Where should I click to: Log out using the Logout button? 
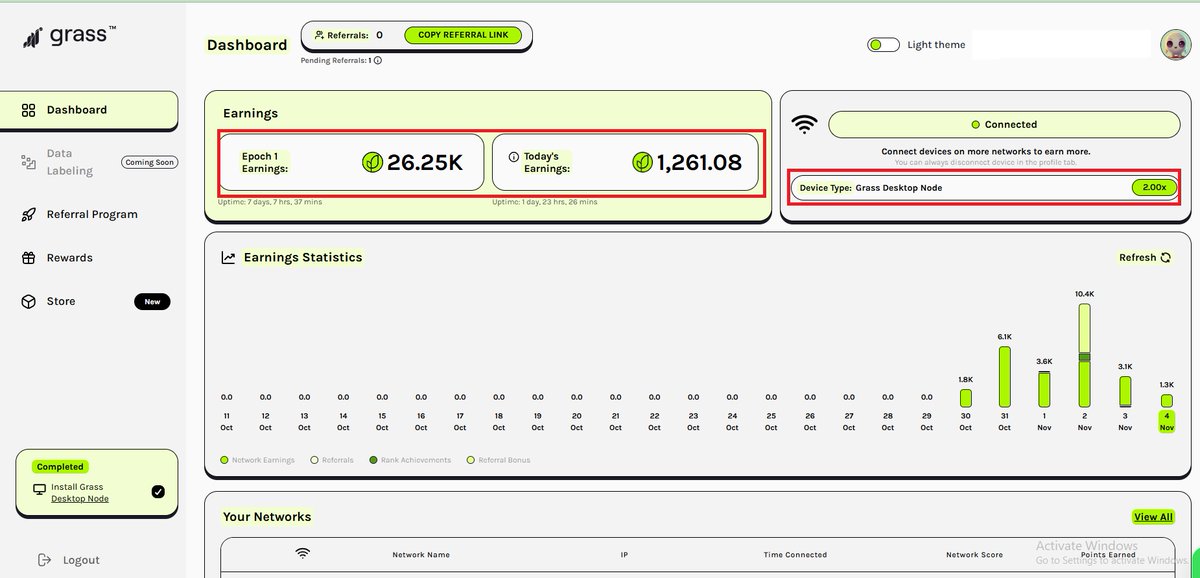(69, 560)
